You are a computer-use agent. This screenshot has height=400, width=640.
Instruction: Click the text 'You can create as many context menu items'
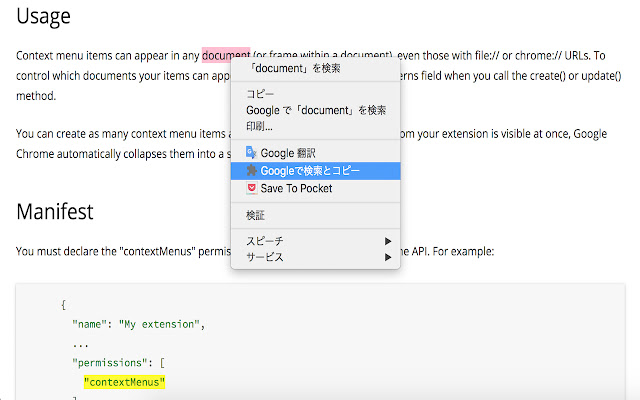(x=120, y=134)
